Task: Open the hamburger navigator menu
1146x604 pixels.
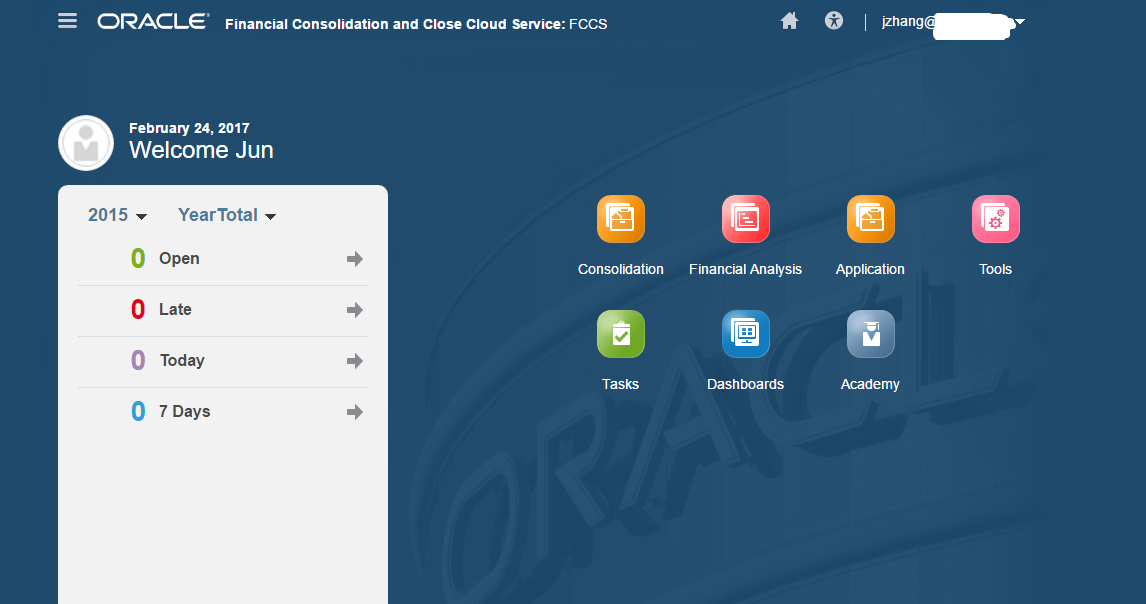Action: click(x=67, y=21)
